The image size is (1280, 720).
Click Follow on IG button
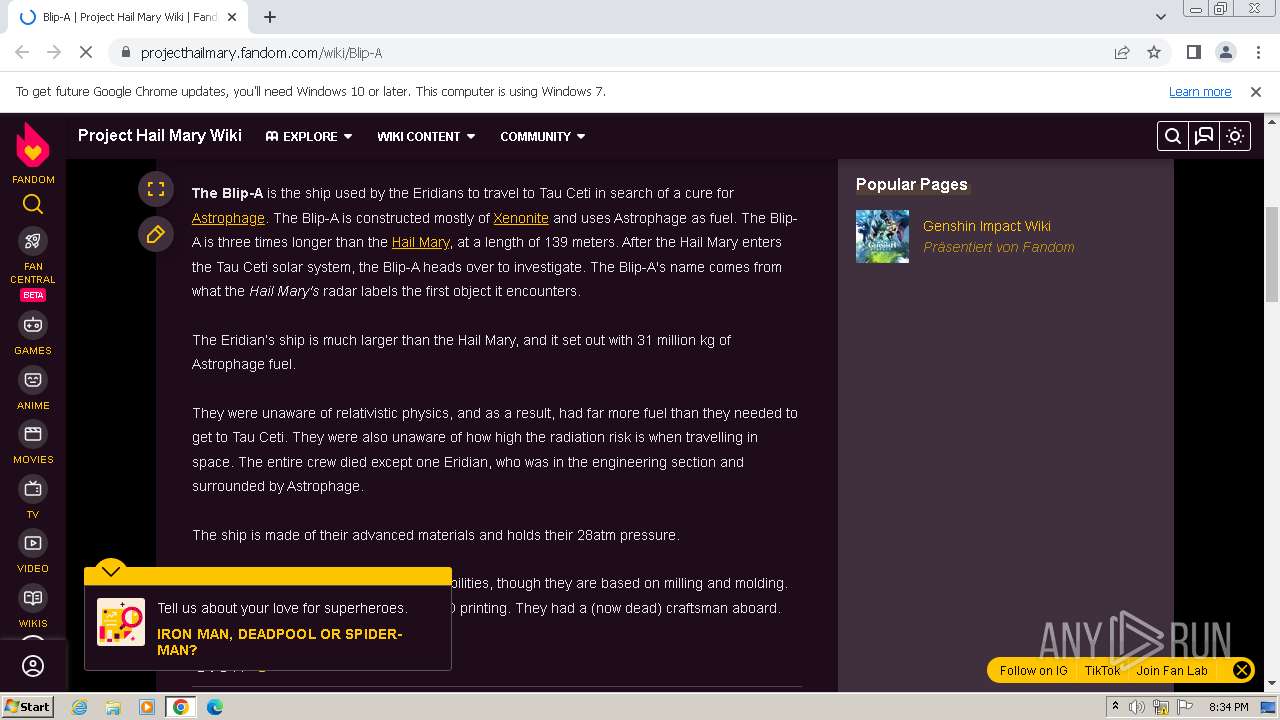pos(1033,671)
